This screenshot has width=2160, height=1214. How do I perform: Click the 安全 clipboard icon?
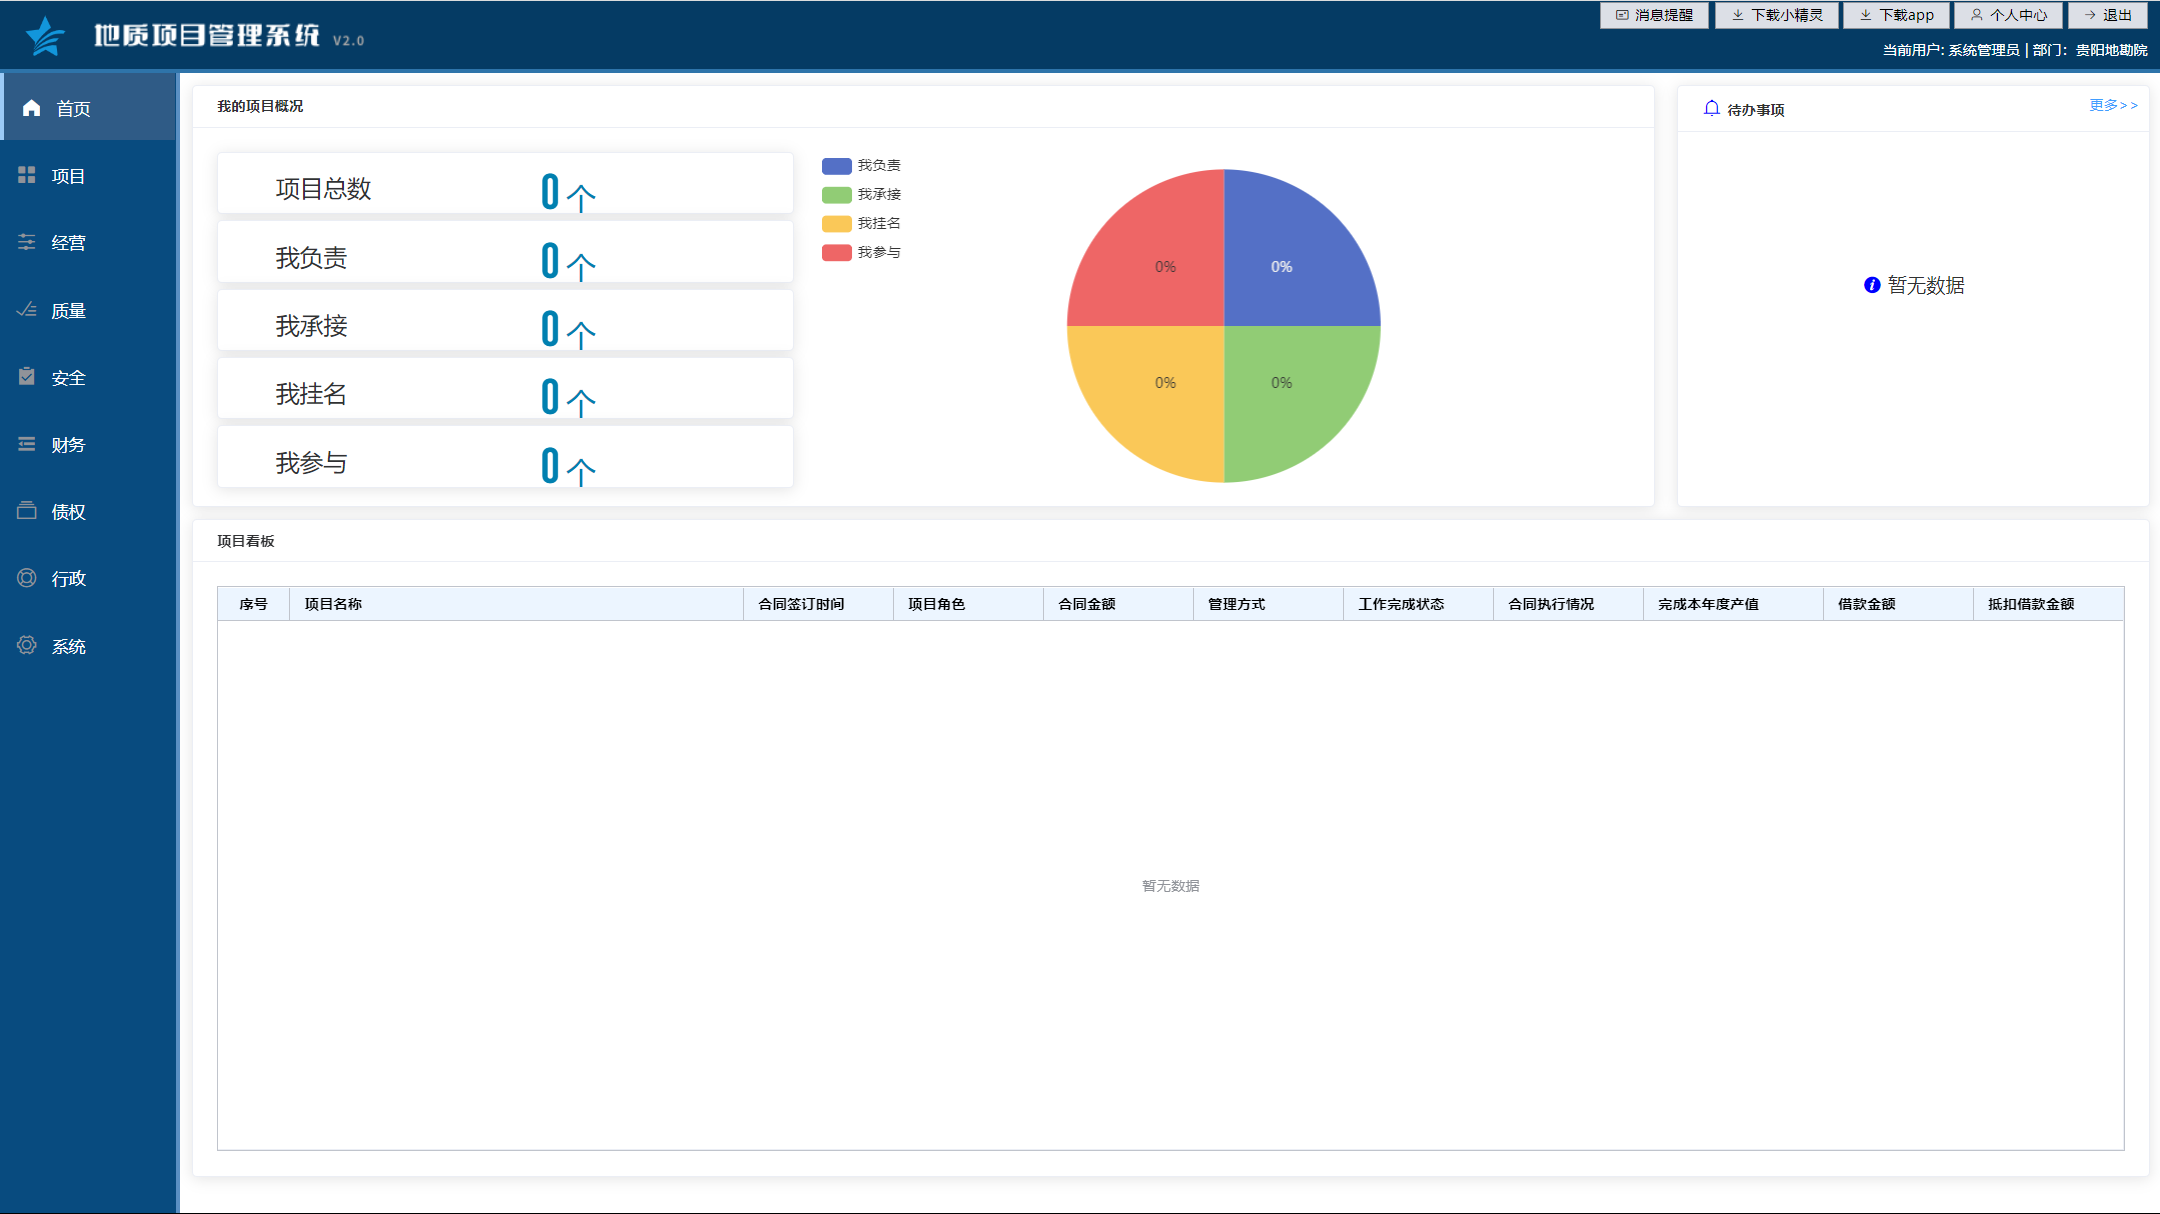pos(27,377)
